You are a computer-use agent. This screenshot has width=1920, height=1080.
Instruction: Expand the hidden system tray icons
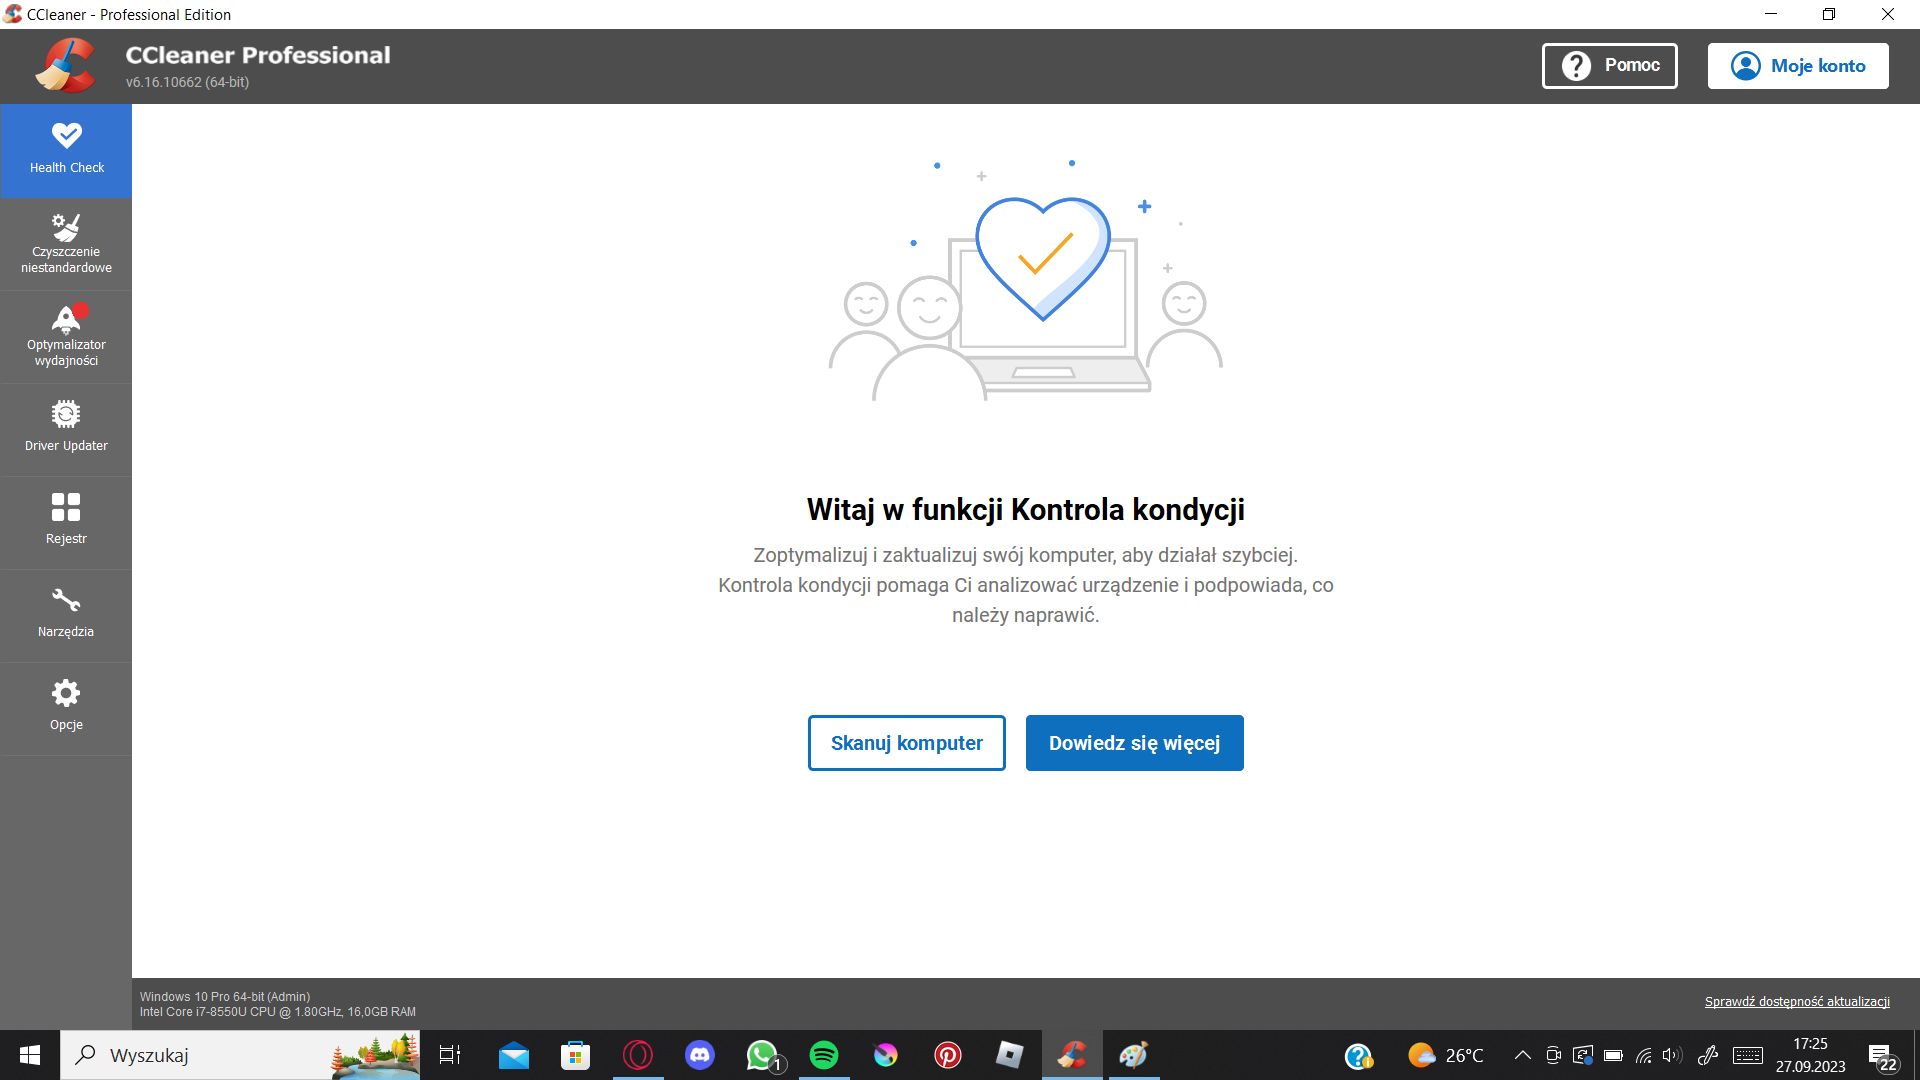pos(1522,1055)
